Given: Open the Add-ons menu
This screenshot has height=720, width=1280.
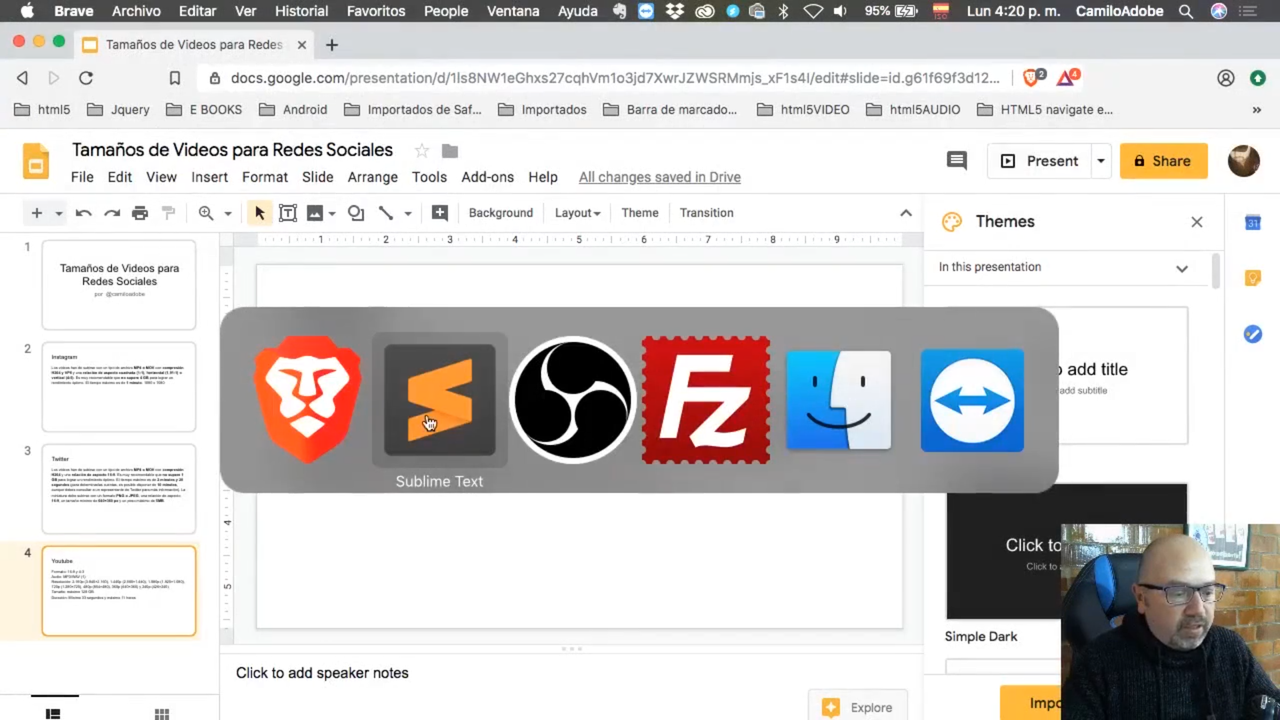Looking at the screenshot, I should coord(488,177).
